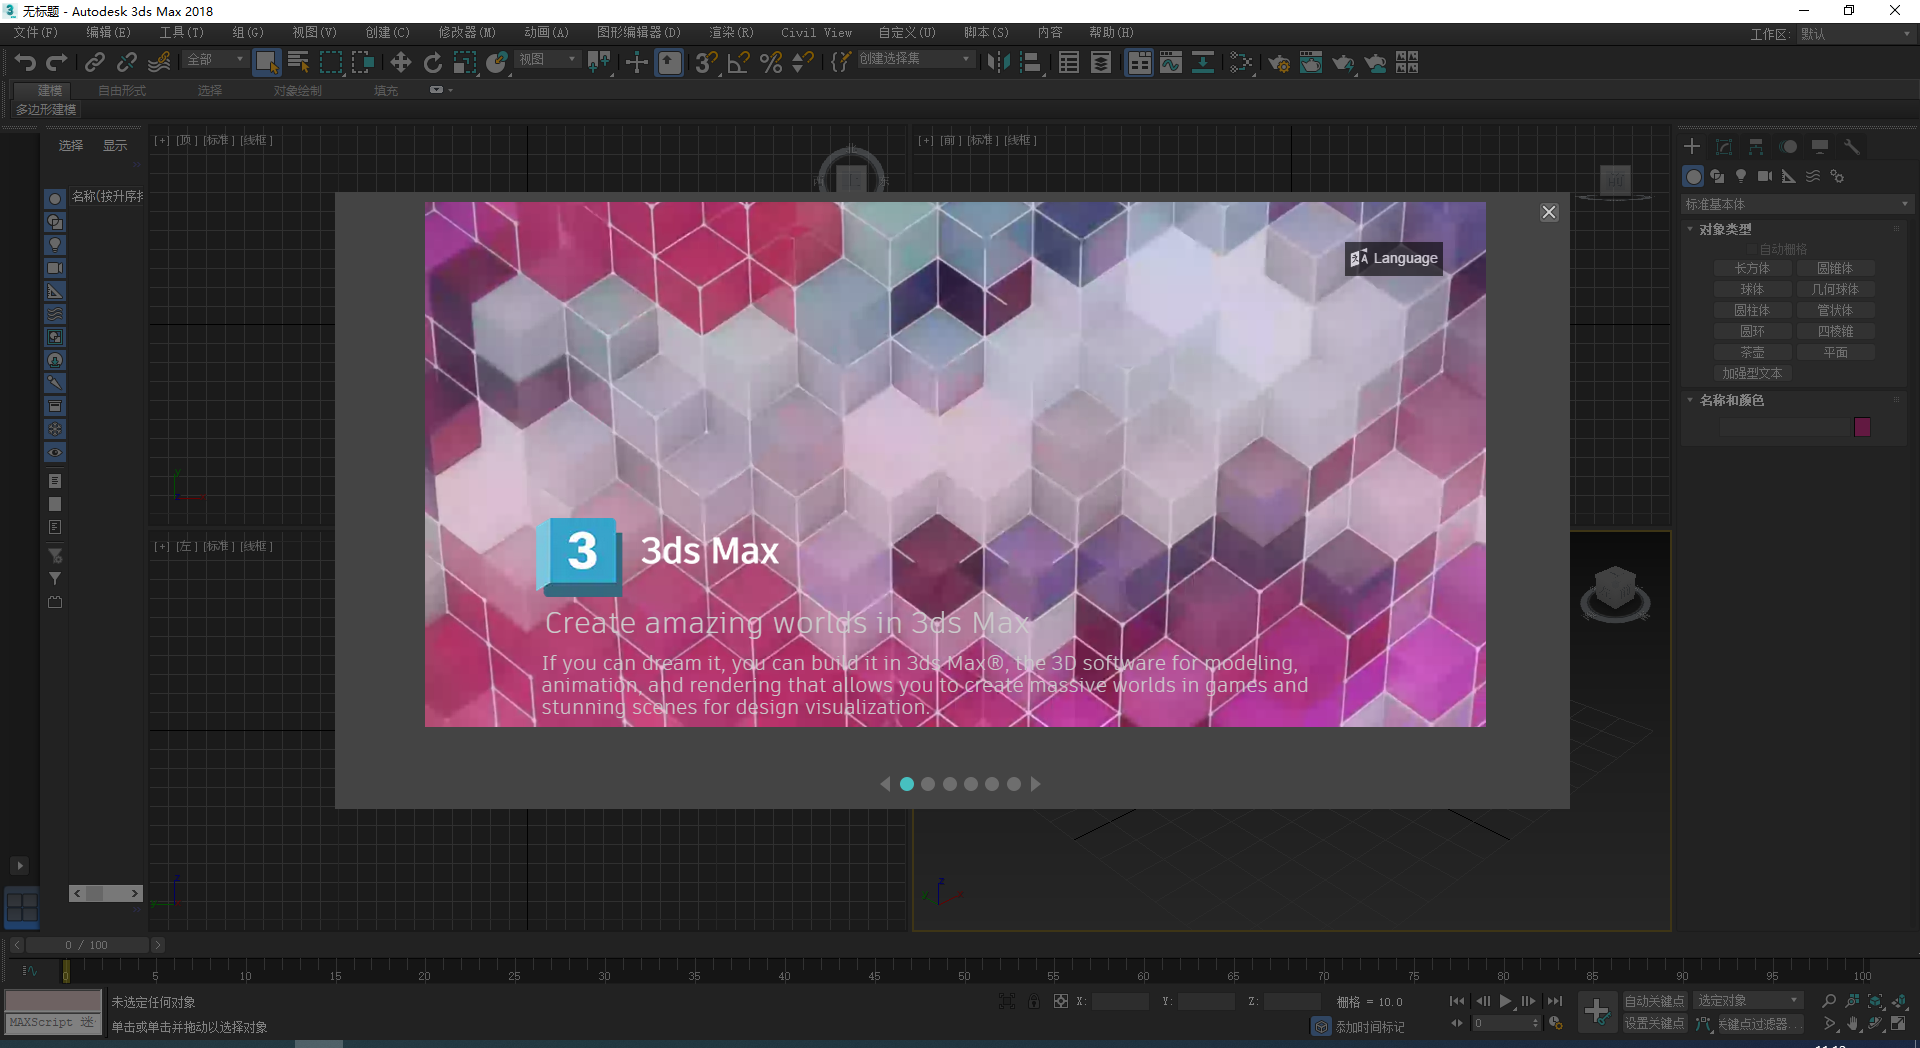Select the Lights category bulb icon

click(x=1741, y=176)
